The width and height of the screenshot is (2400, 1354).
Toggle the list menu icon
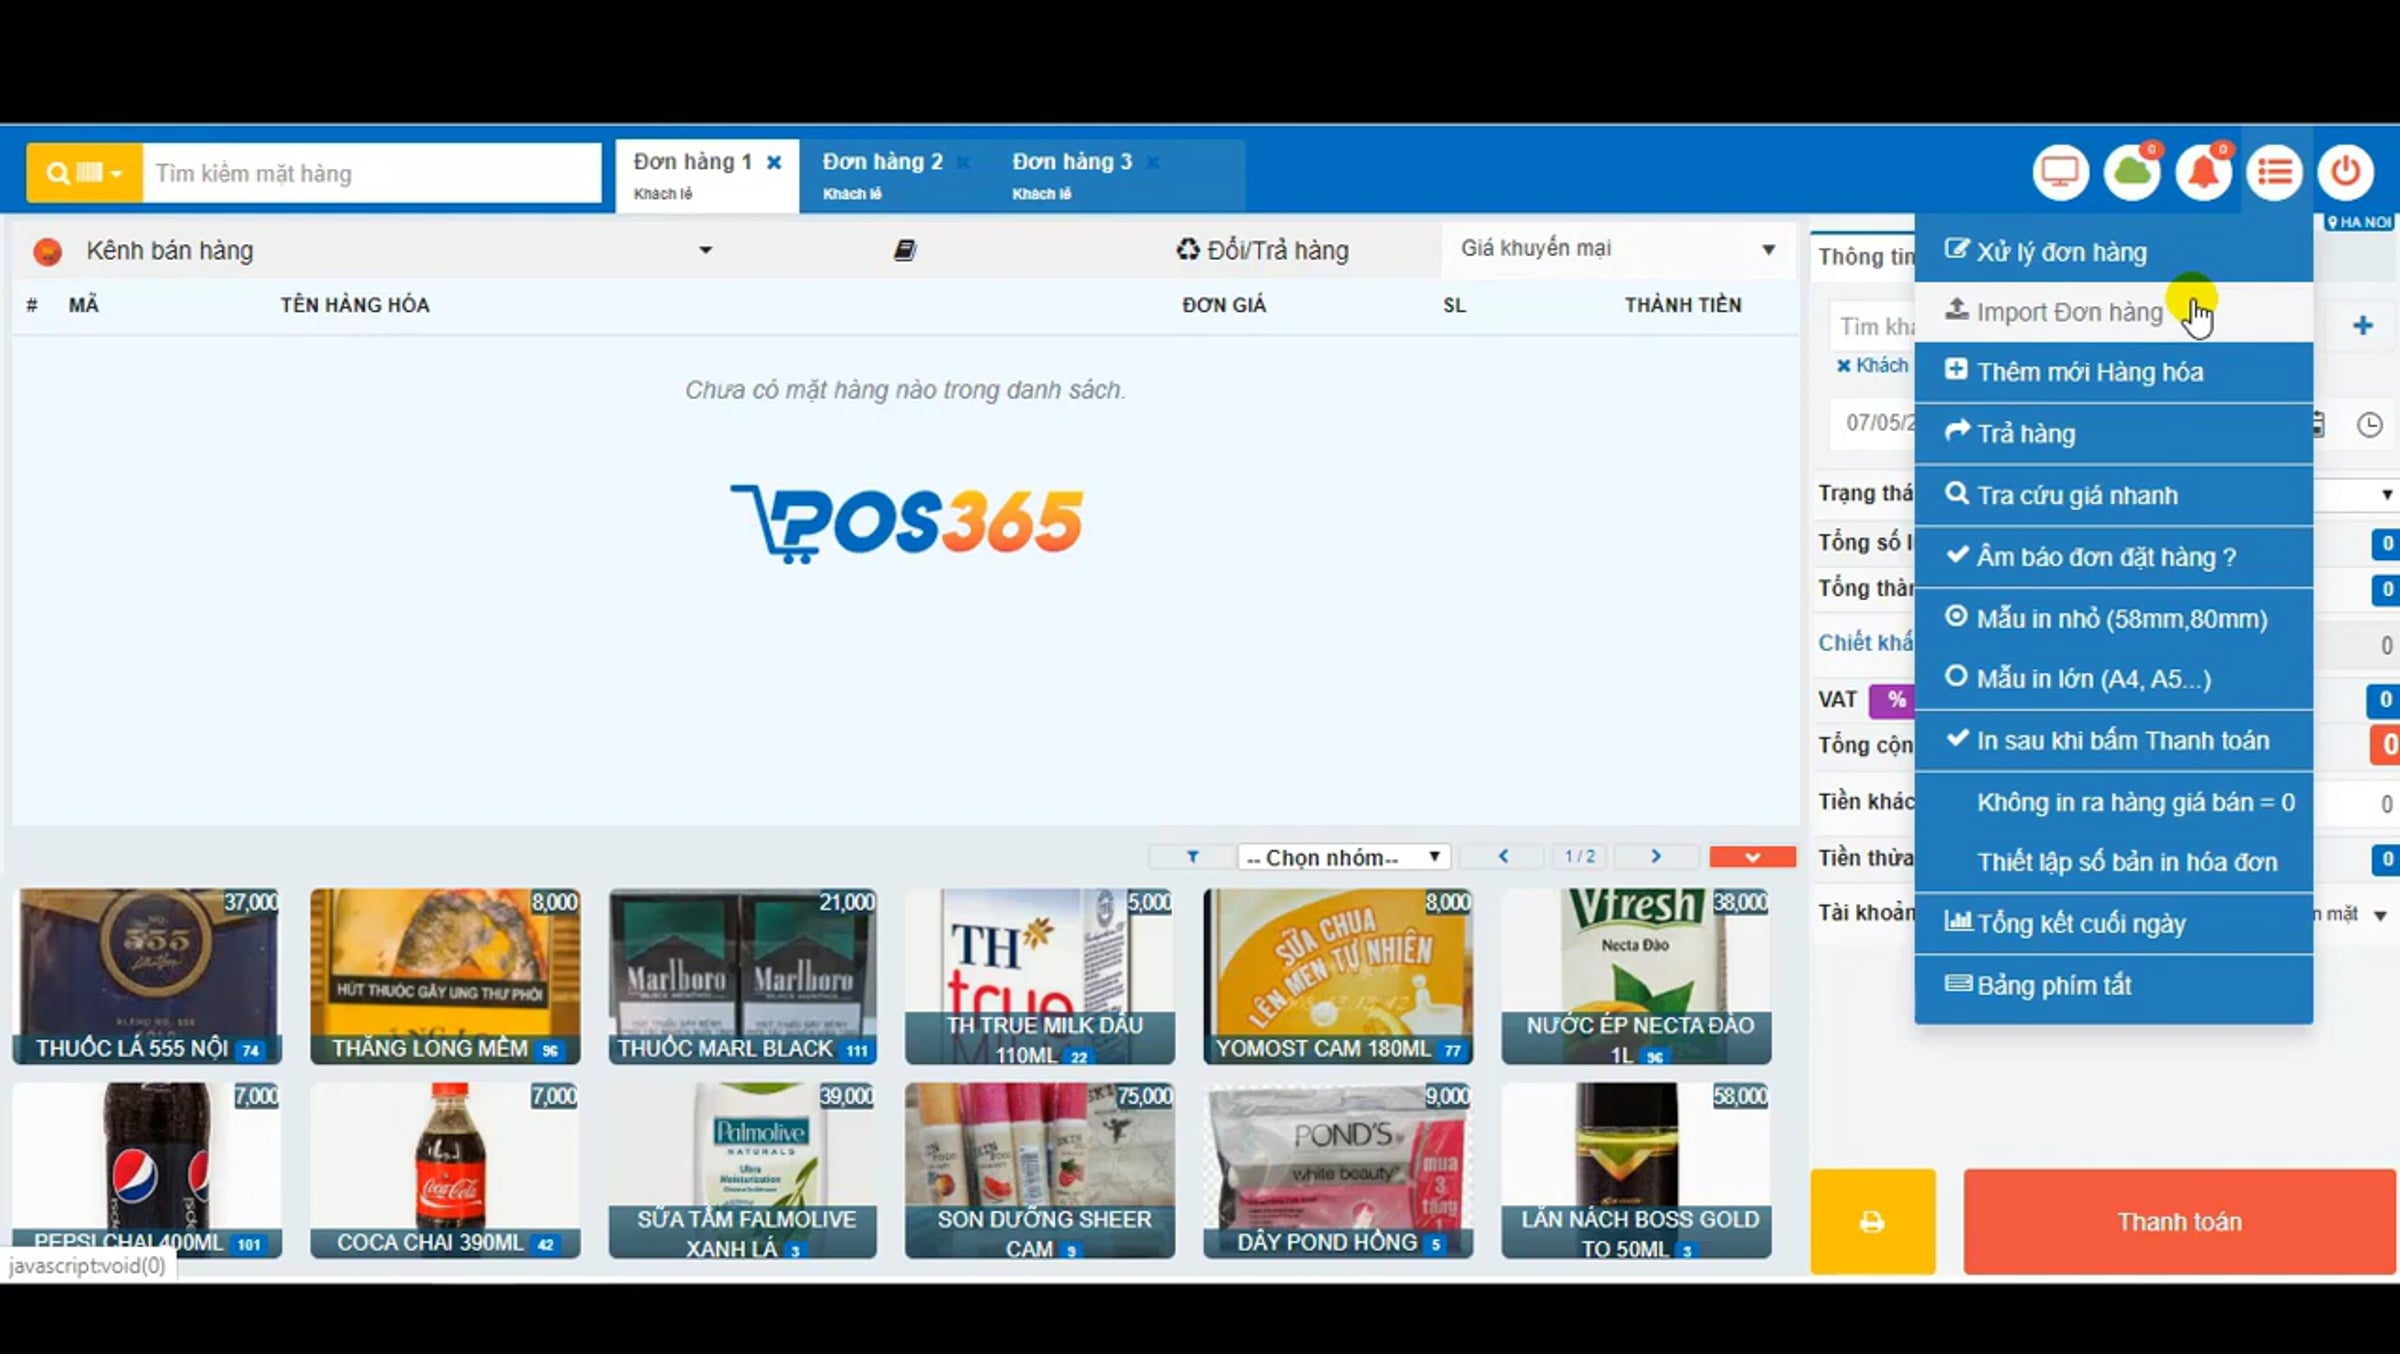pos(2274,172)
